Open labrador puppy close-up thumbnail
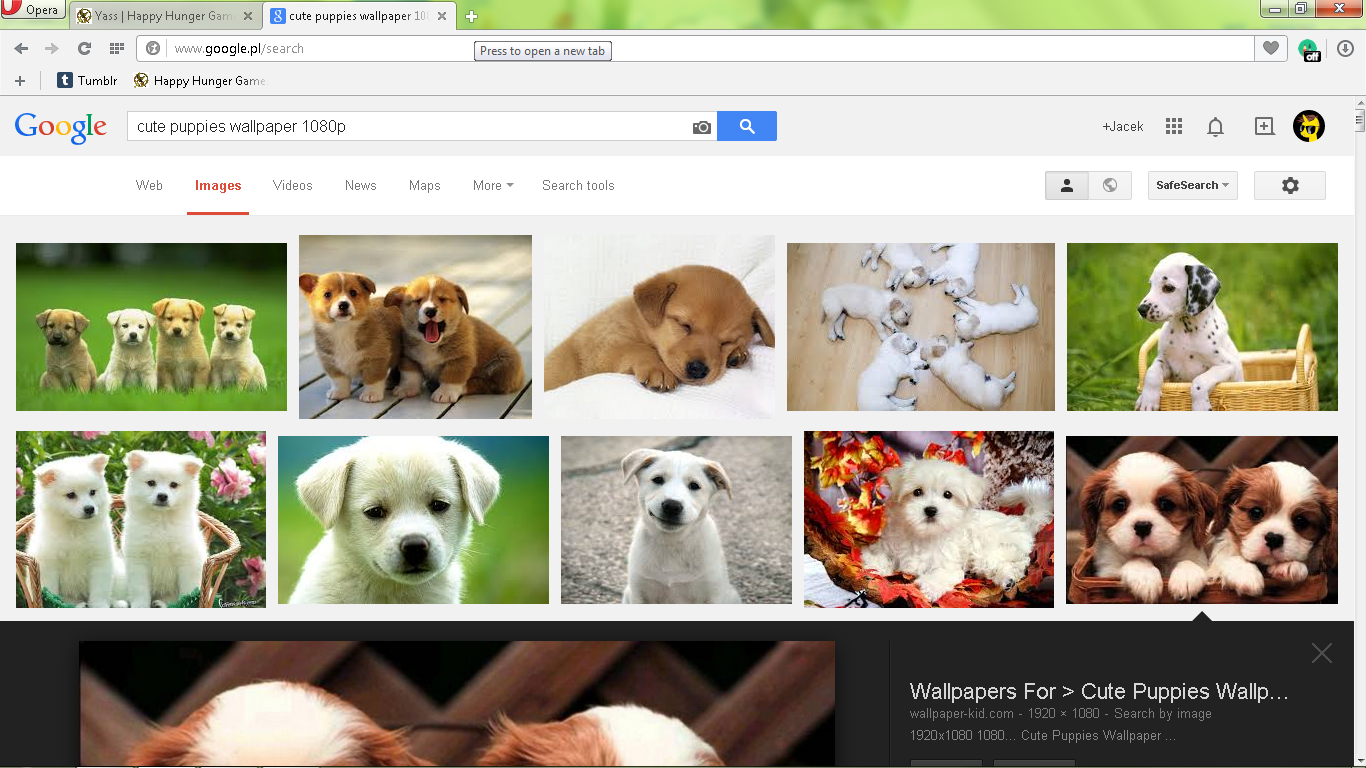1366x768 pixels. coord(413,520)
